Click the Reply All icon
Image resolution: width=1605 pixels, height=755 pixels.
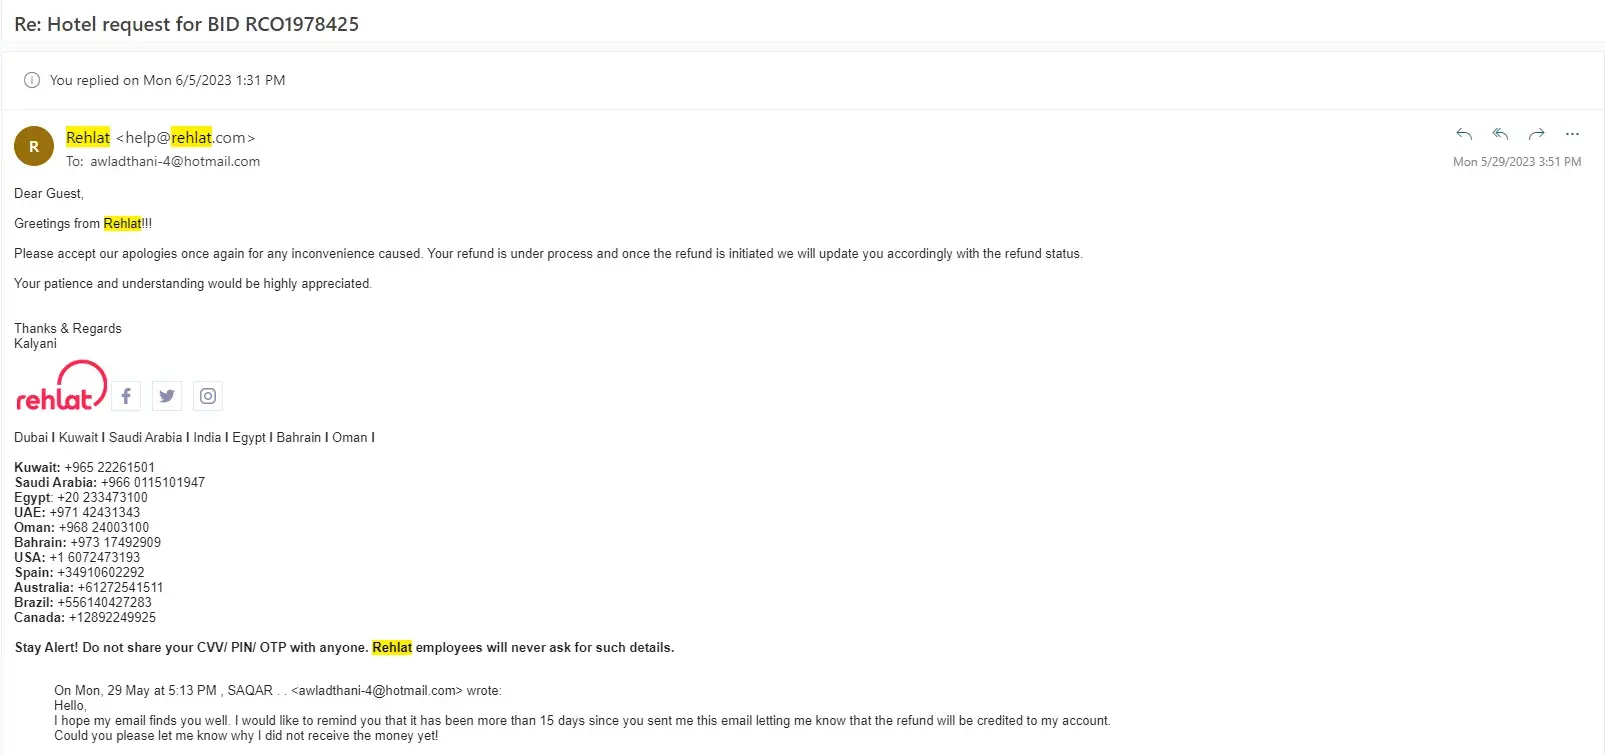(x=1500, y=134)
